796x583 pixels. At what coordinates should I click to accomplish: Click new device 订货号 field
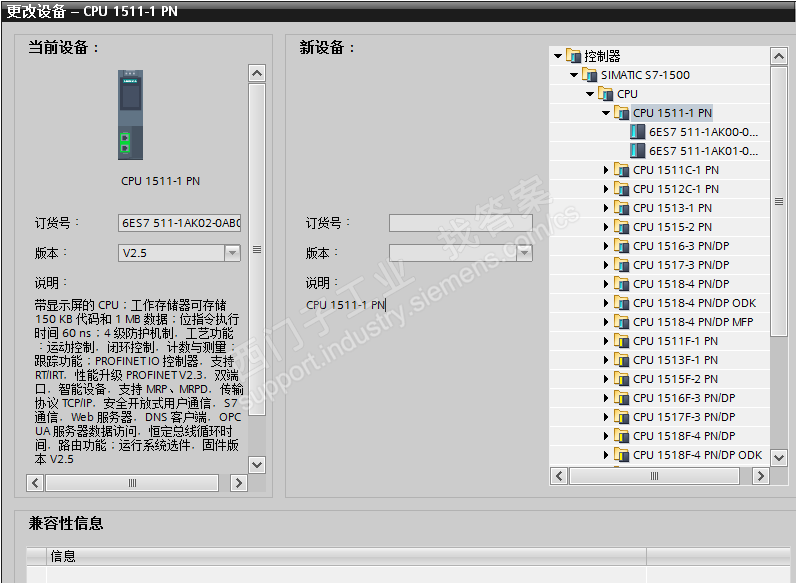tap(460, 223)
